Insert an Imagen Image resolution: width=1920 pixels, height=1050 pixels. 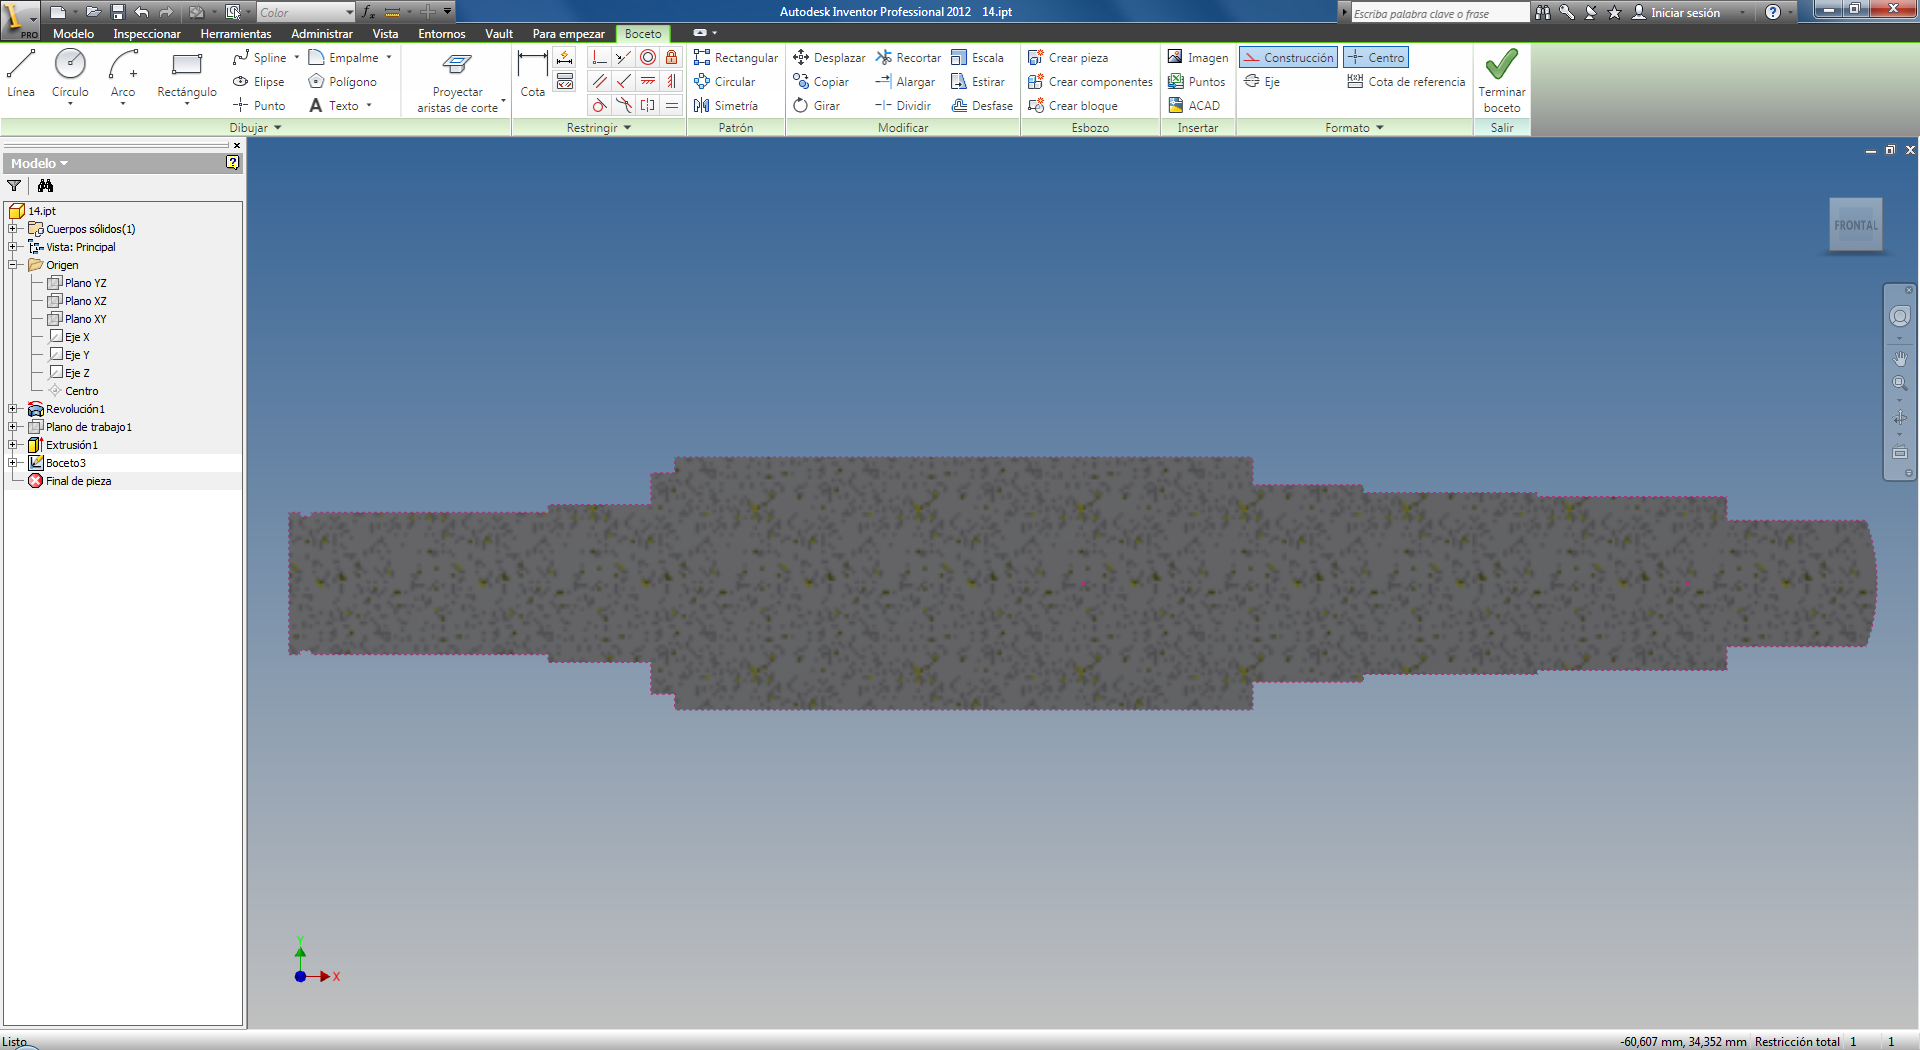(1197, 58)
